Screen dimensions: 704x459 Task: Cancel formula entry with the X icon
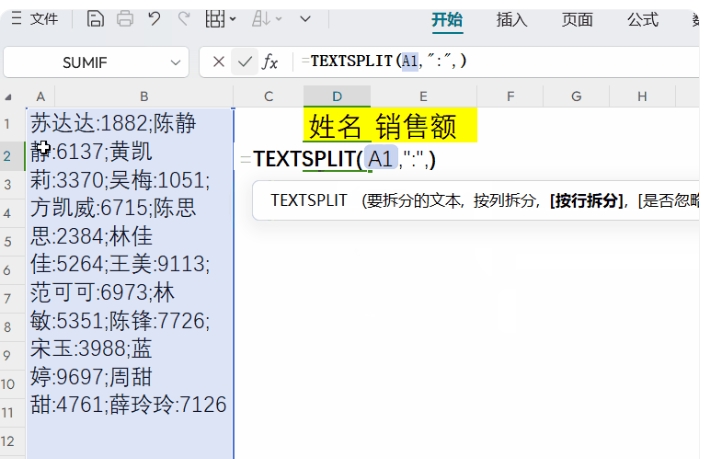click(x=219, y=62)
